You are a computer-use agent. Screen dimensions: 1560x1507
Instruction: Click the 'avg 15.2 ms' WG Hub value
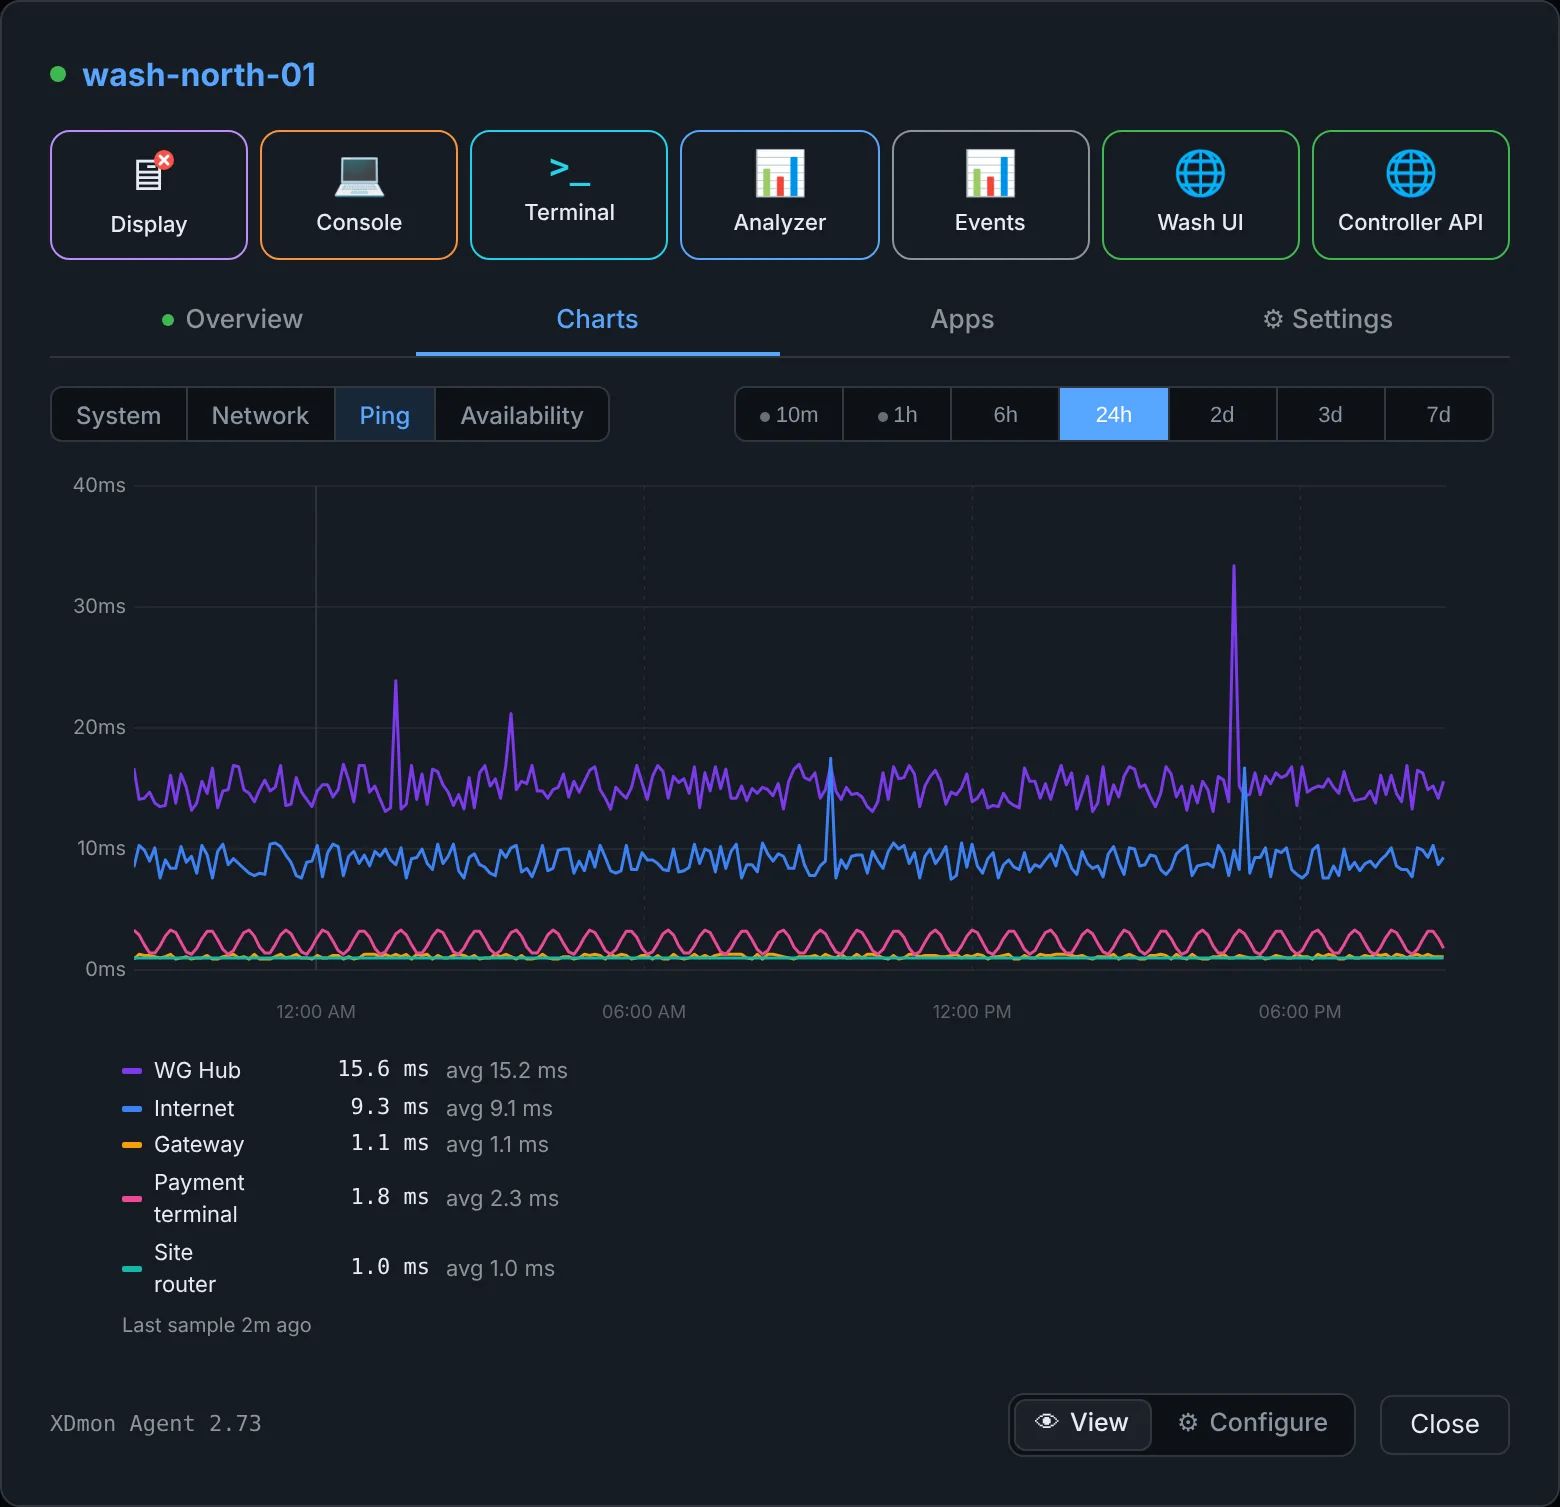point(506,1070)
